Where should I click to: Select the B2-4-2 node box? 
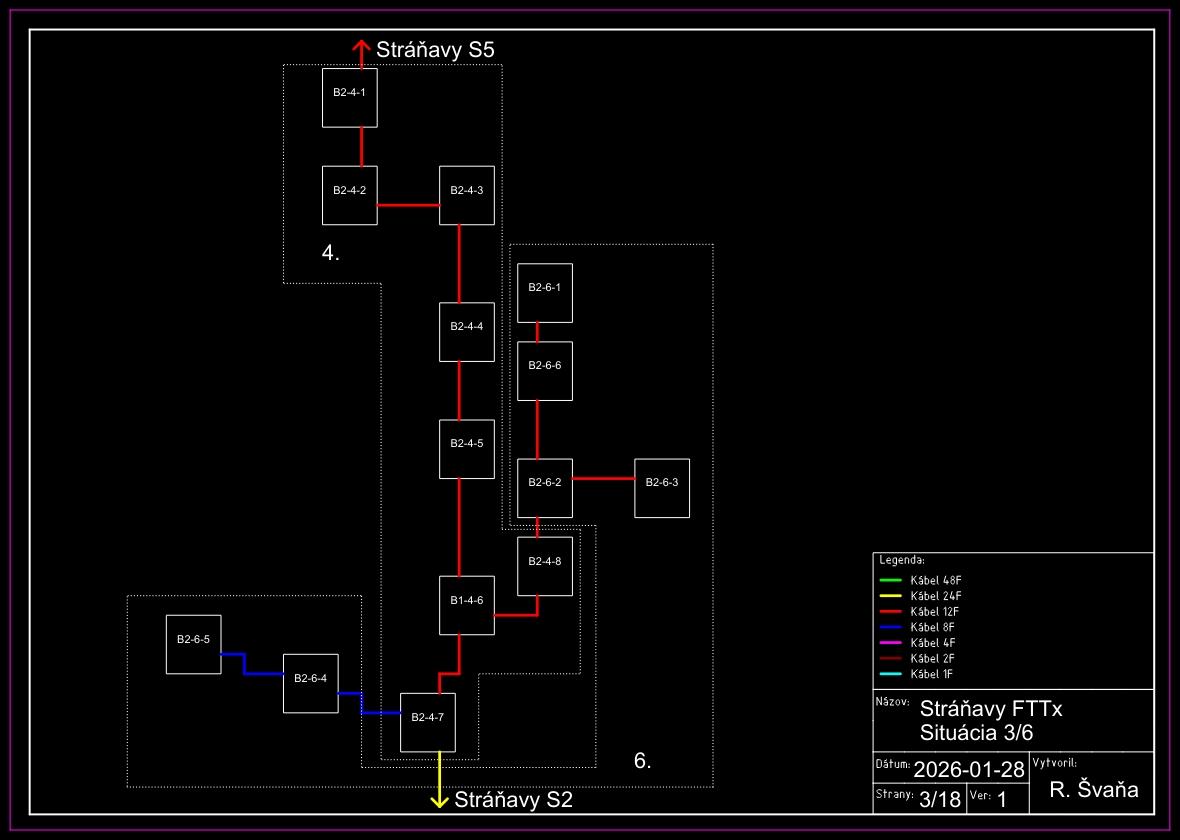pyautogui.click(x=349, y=196)
